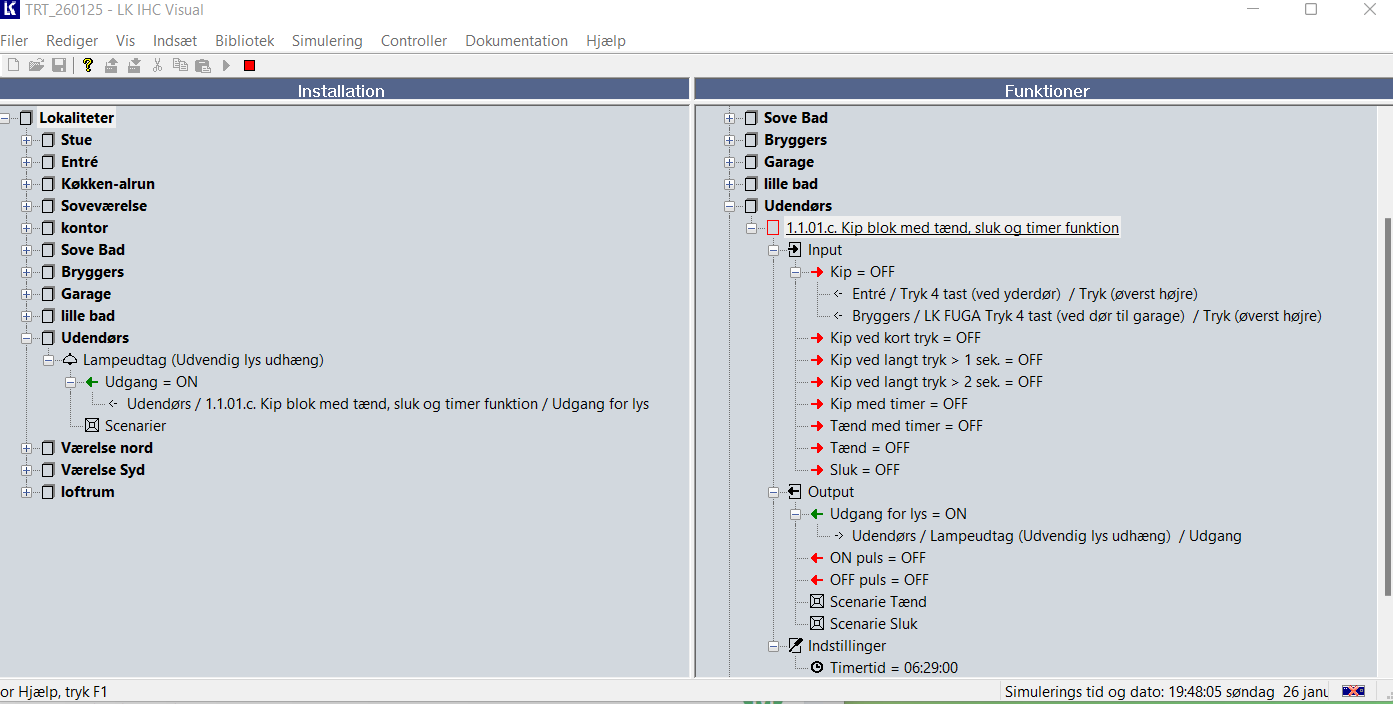
Task: Select Scenarie Tænd under Output
Action: tap(877, 602)
